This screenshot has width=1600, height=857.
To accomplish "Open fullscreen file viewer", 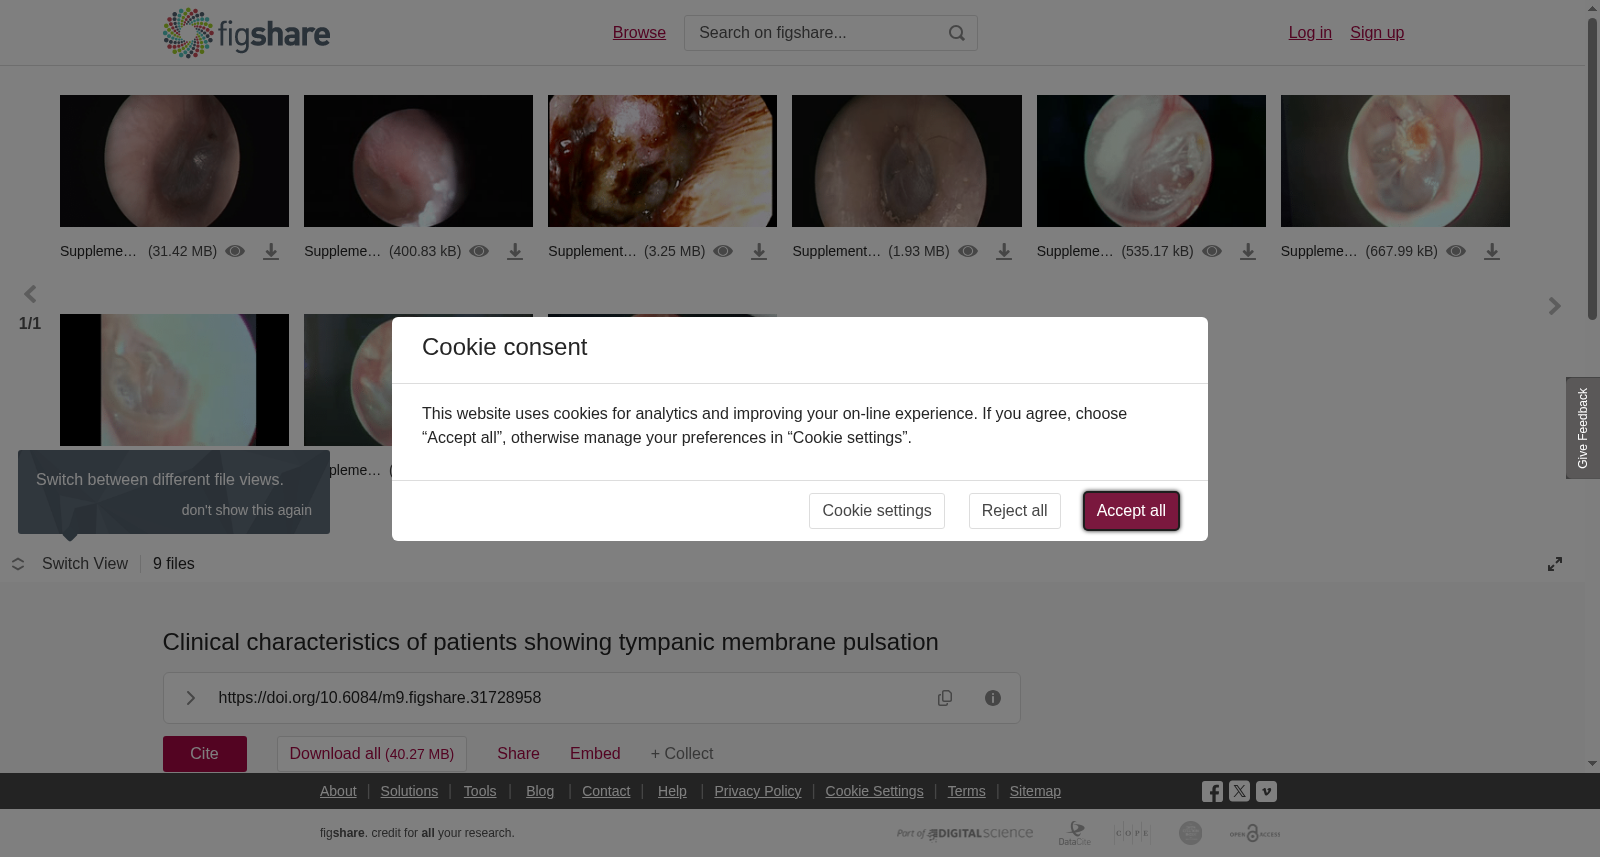I will pyautogui.click(x=1555, y=564).
